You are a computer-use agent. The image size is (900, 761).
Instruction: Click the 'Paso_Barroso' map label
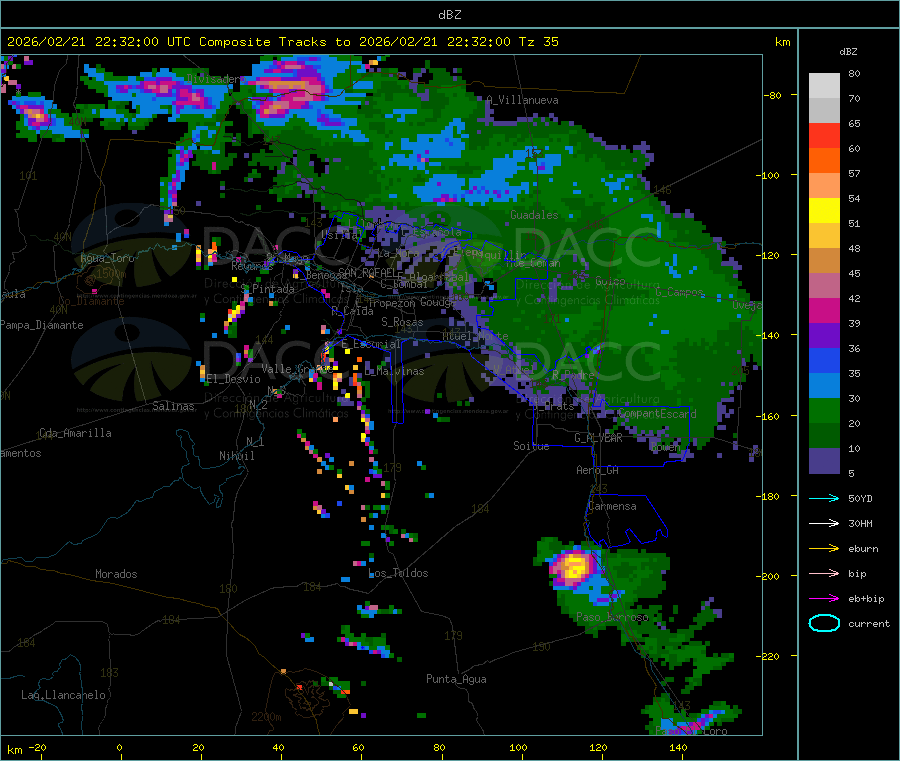[x=612, y=617]
